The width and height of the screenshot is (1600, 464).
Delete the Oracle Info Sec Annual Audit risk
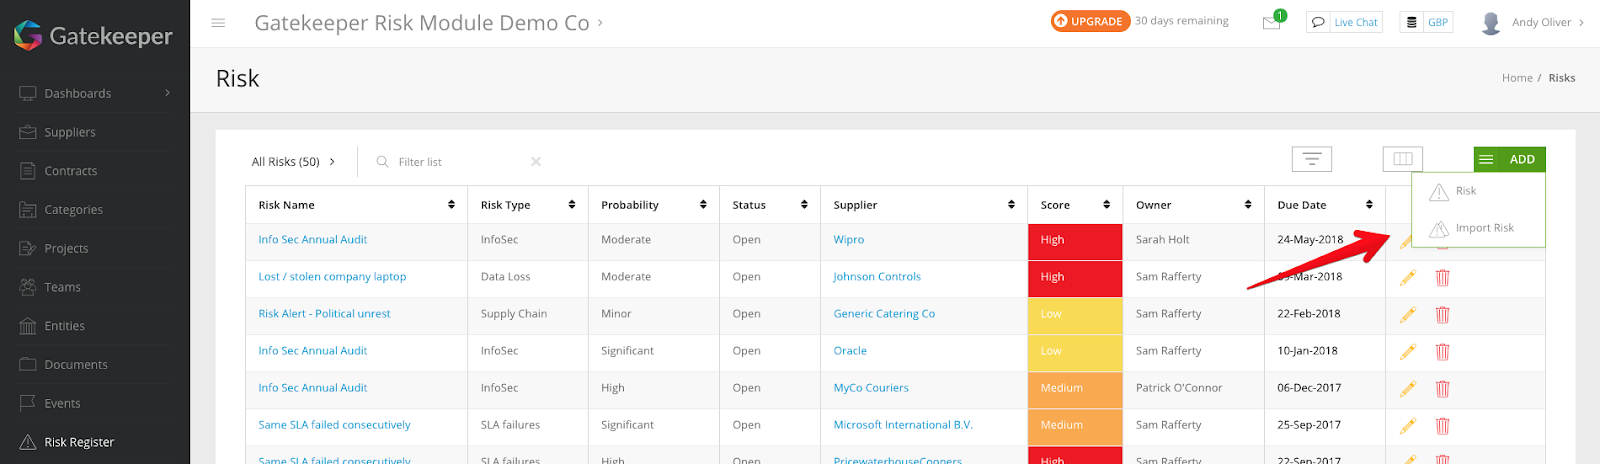click(x=1442, y=352)
